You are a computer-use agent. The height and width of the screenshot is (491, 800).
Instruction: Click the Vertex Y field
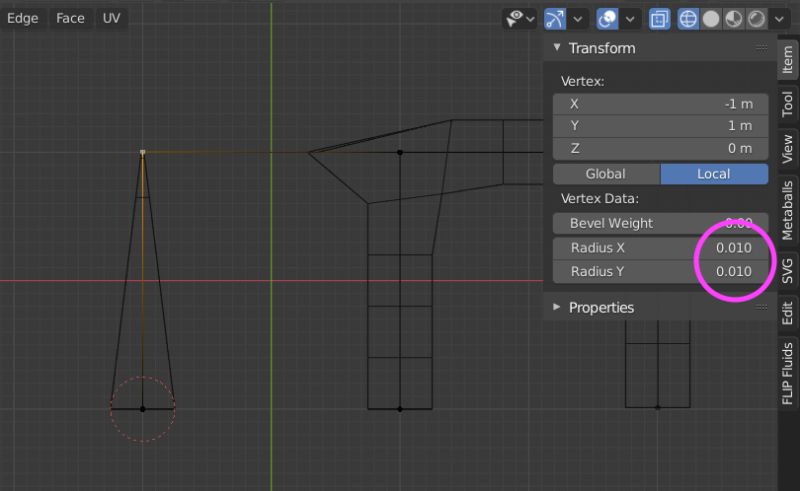660,126
